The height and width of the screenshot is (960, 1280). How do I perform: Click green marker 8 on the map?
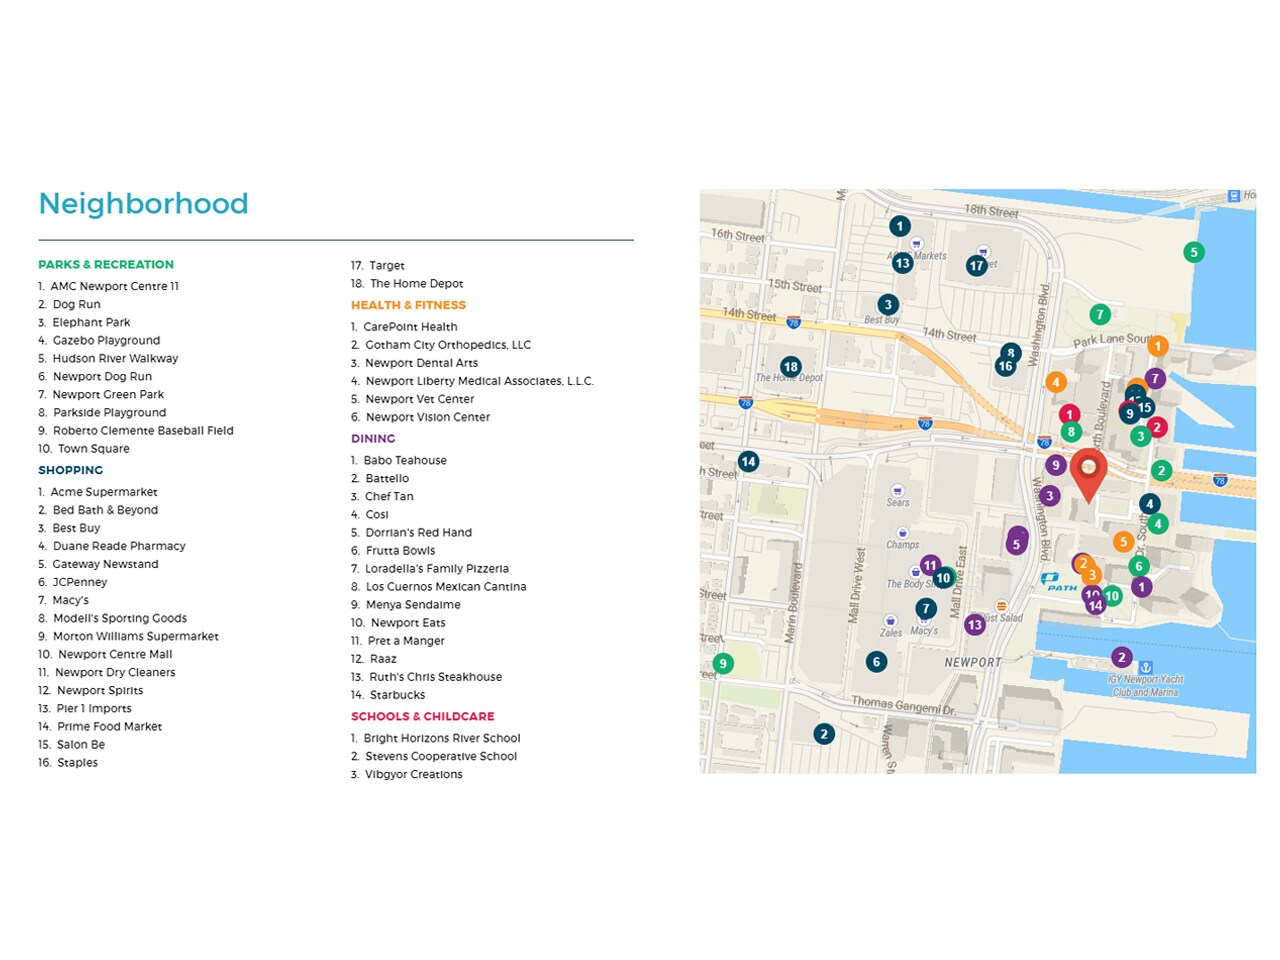tap(1071, 432)
